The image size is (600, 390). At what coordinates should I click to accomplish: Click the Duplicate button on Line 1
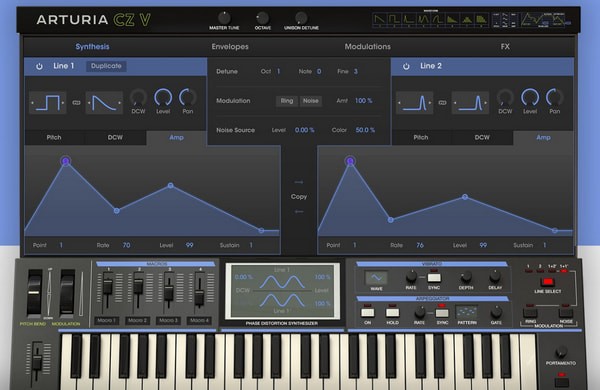click(x=106, y=66)
